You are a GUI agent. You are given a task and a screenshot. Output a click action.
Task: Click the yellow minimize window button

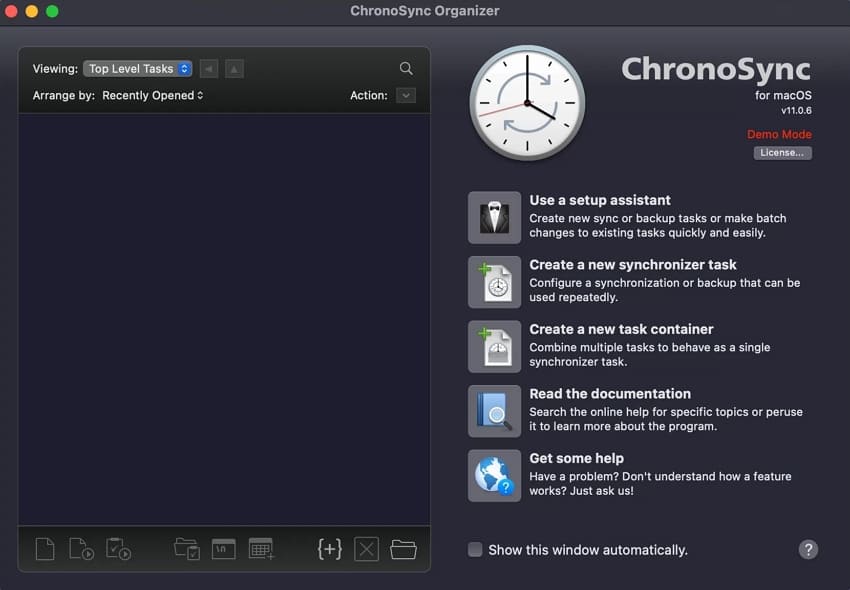(x=31, y=11)
